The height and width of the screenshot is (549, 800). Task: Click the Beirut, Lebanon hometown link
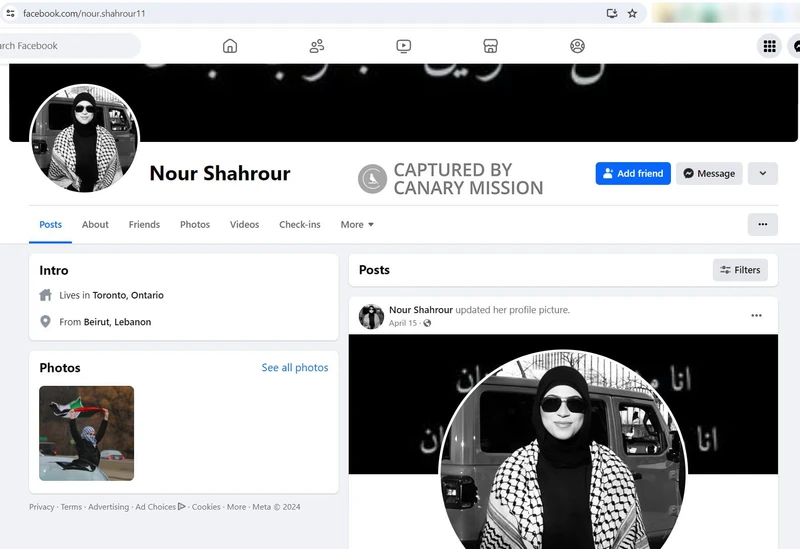coord(117,322)
